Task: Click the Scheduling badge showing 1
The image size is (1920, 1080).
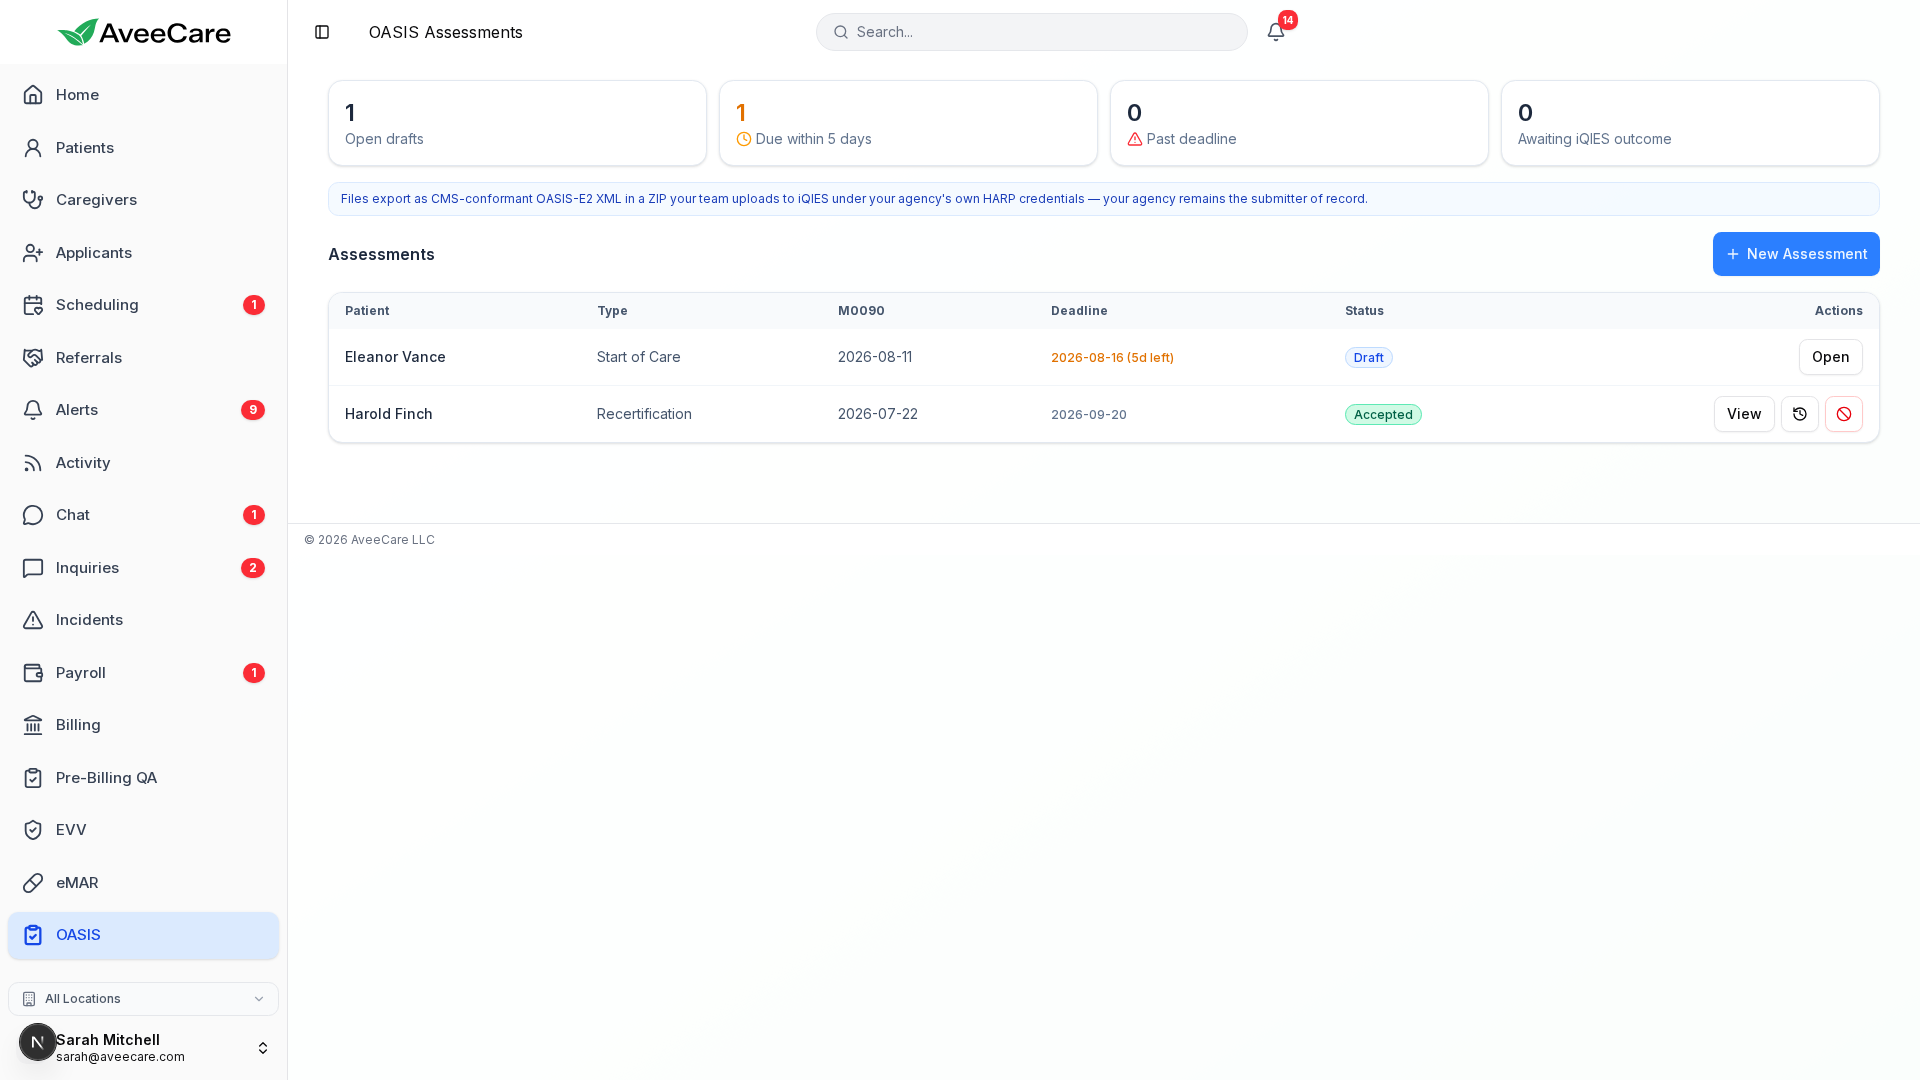Action: point(254,305)
